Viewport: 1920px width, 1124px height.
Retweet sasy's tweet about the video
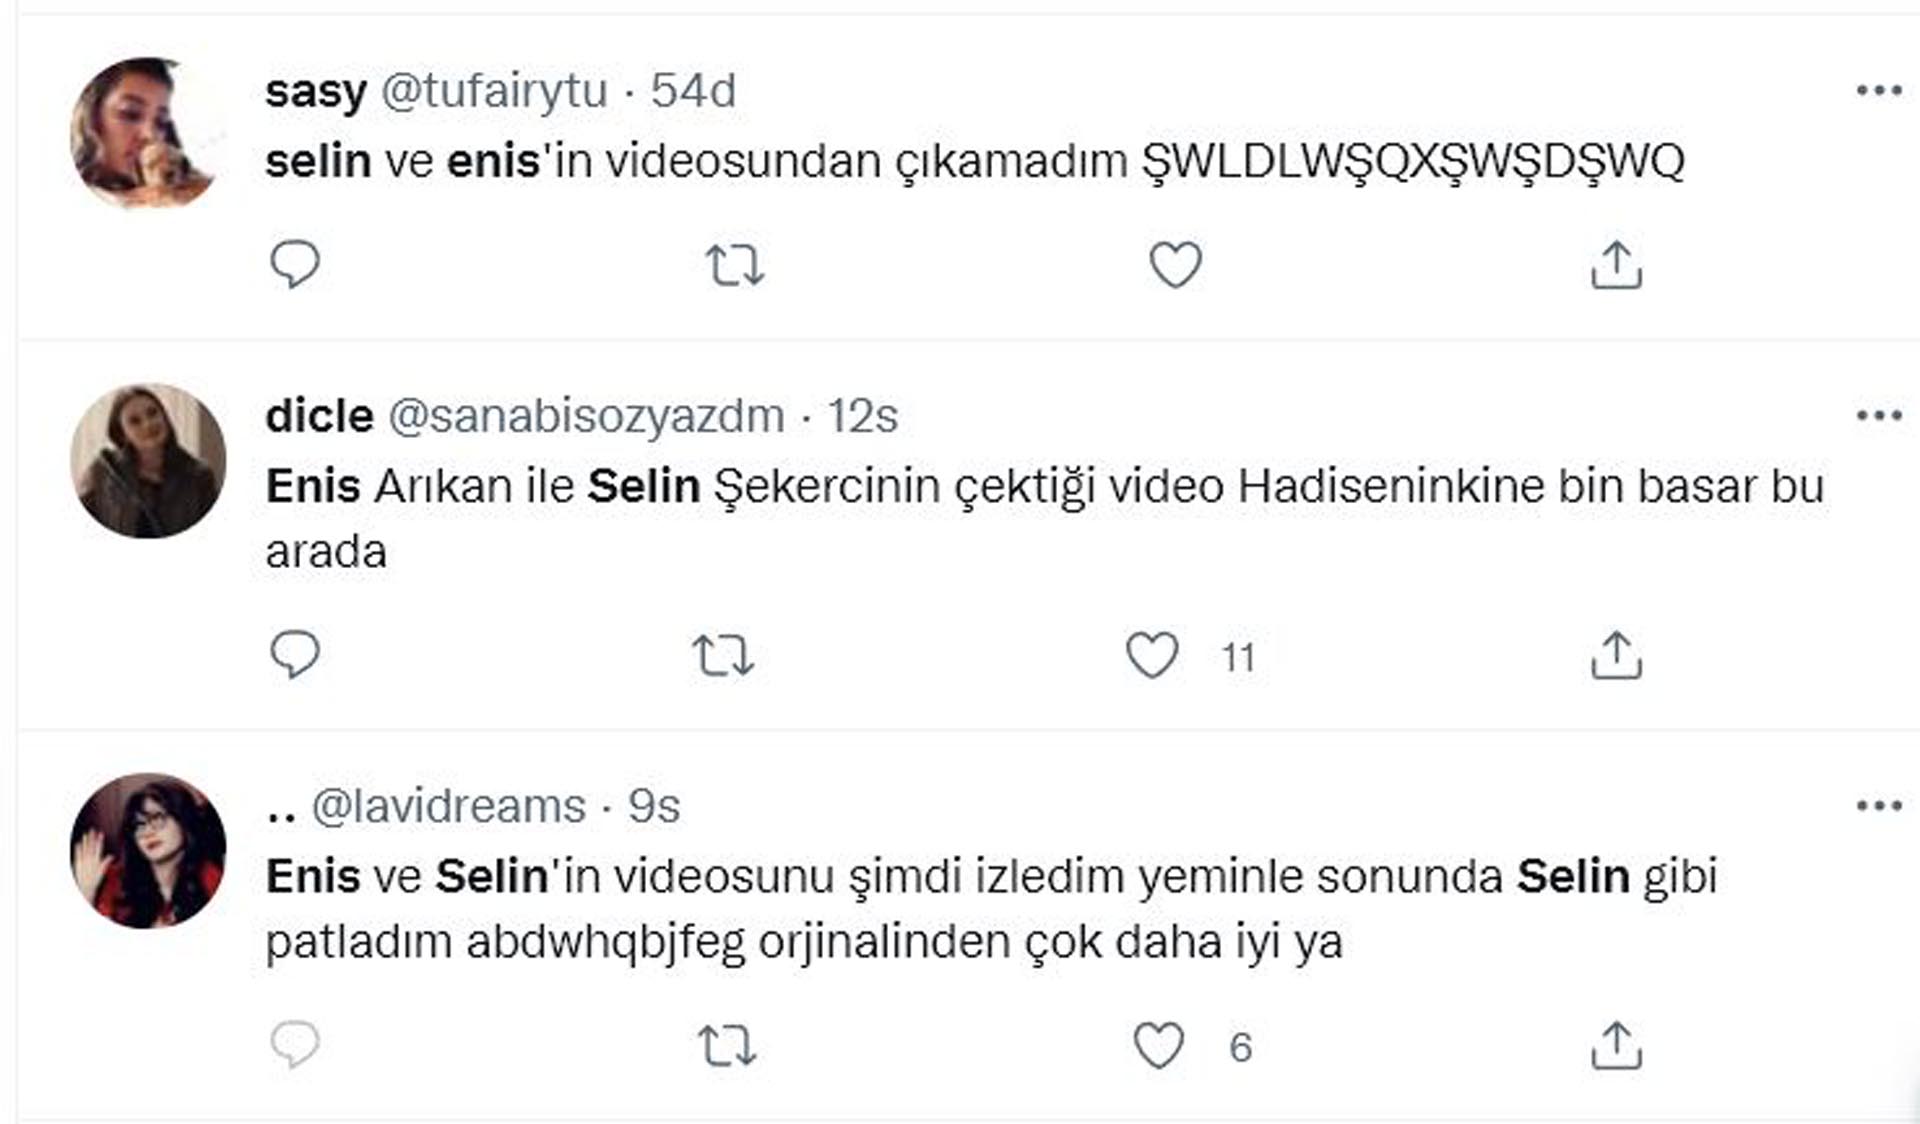735,264
